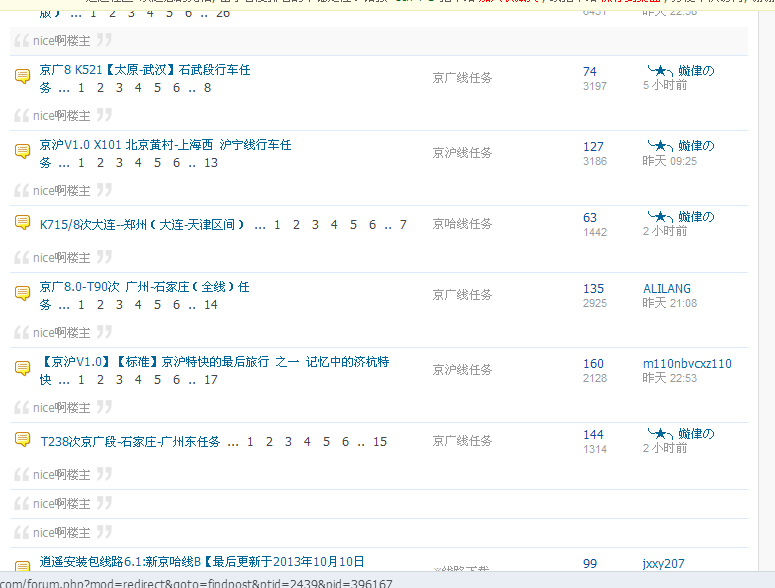View user m110nbvcxz110's profile

686,363
